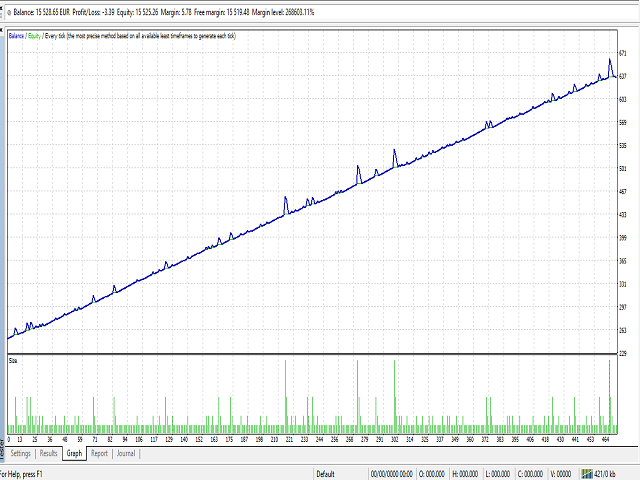Viewport: 640px width, 480px height.
Task: Open the Report tab
Action: point(99,453)
